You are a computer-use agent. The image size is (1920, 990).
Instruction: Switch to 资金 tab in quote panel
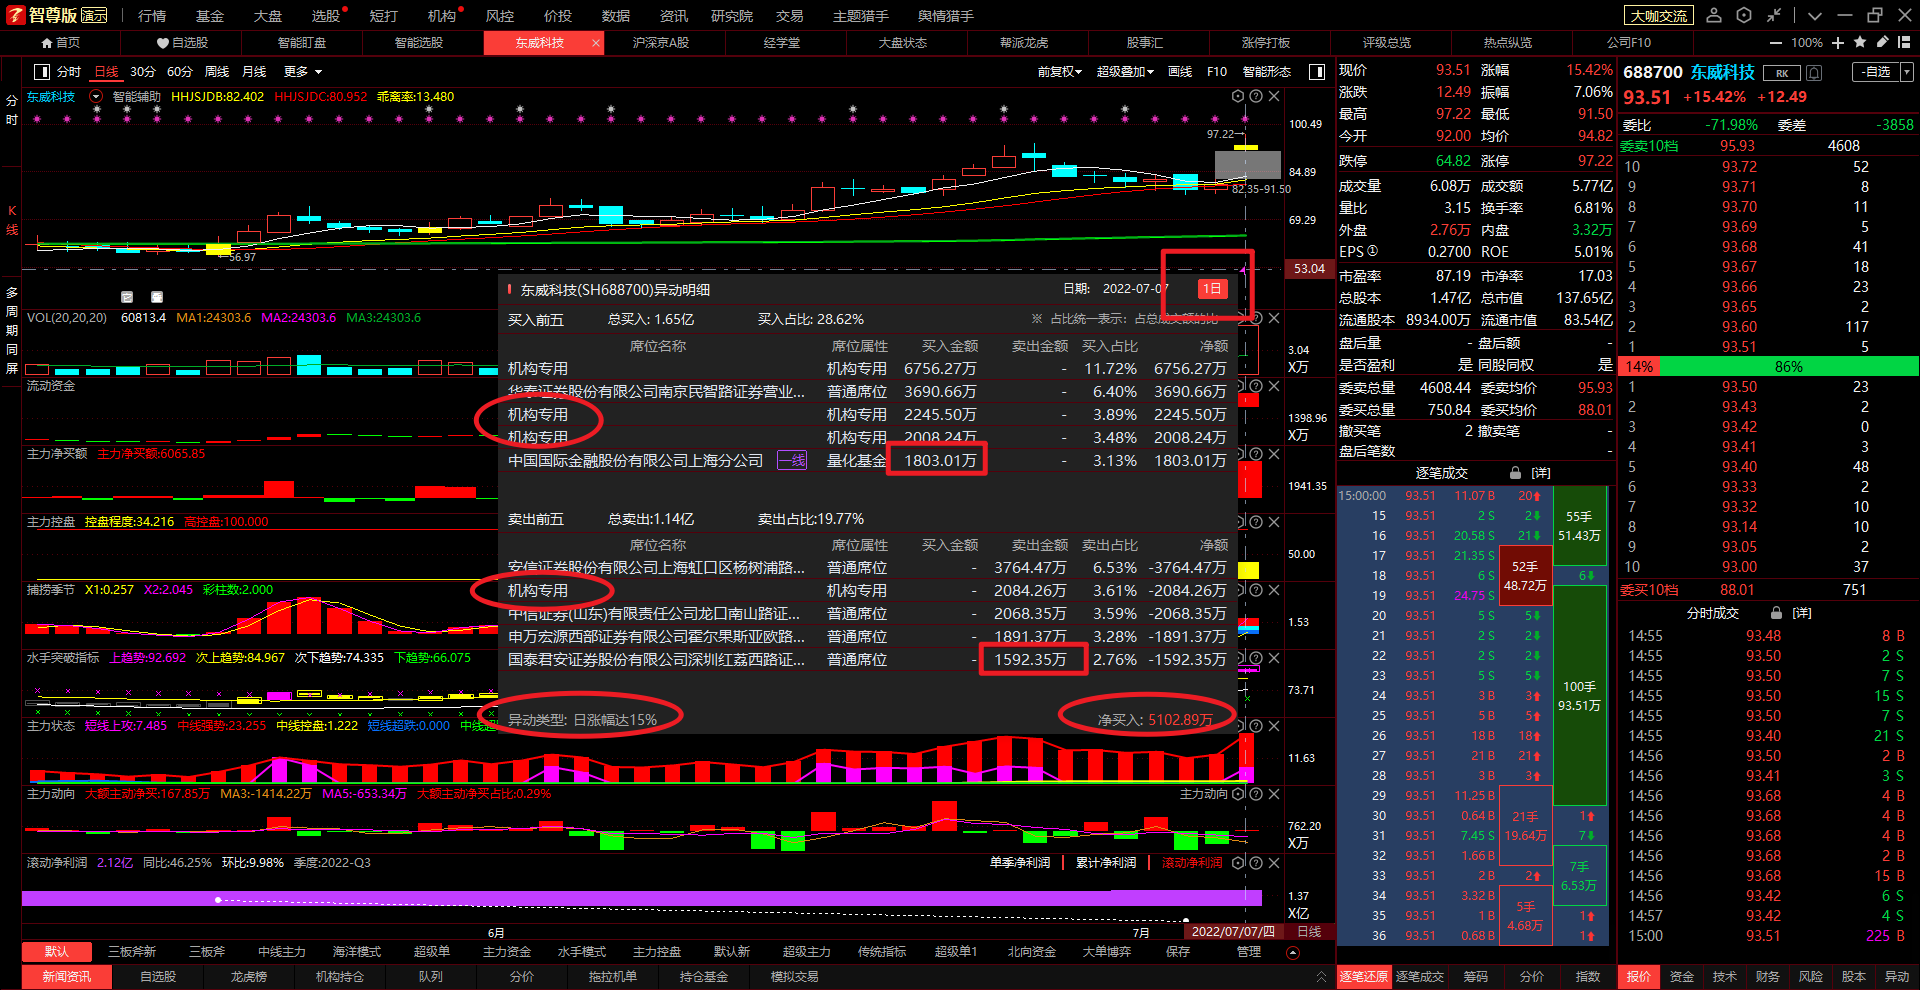point(1682,977)
